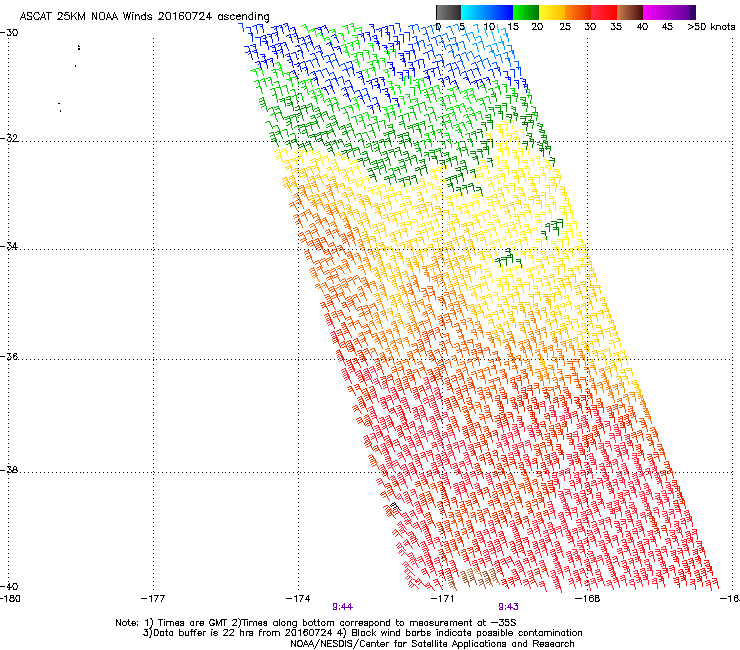740x650 pixels.
Task: Click the '-168' longitude axis label
Action: [588, 599]
